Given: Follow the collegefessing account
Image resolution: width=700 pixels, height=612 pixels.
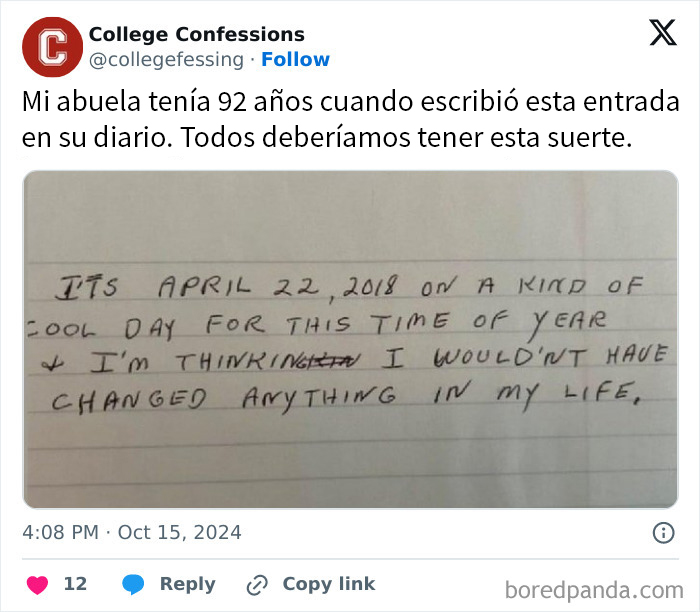Looking at the screenshot, I should click(x=295, y=59).
